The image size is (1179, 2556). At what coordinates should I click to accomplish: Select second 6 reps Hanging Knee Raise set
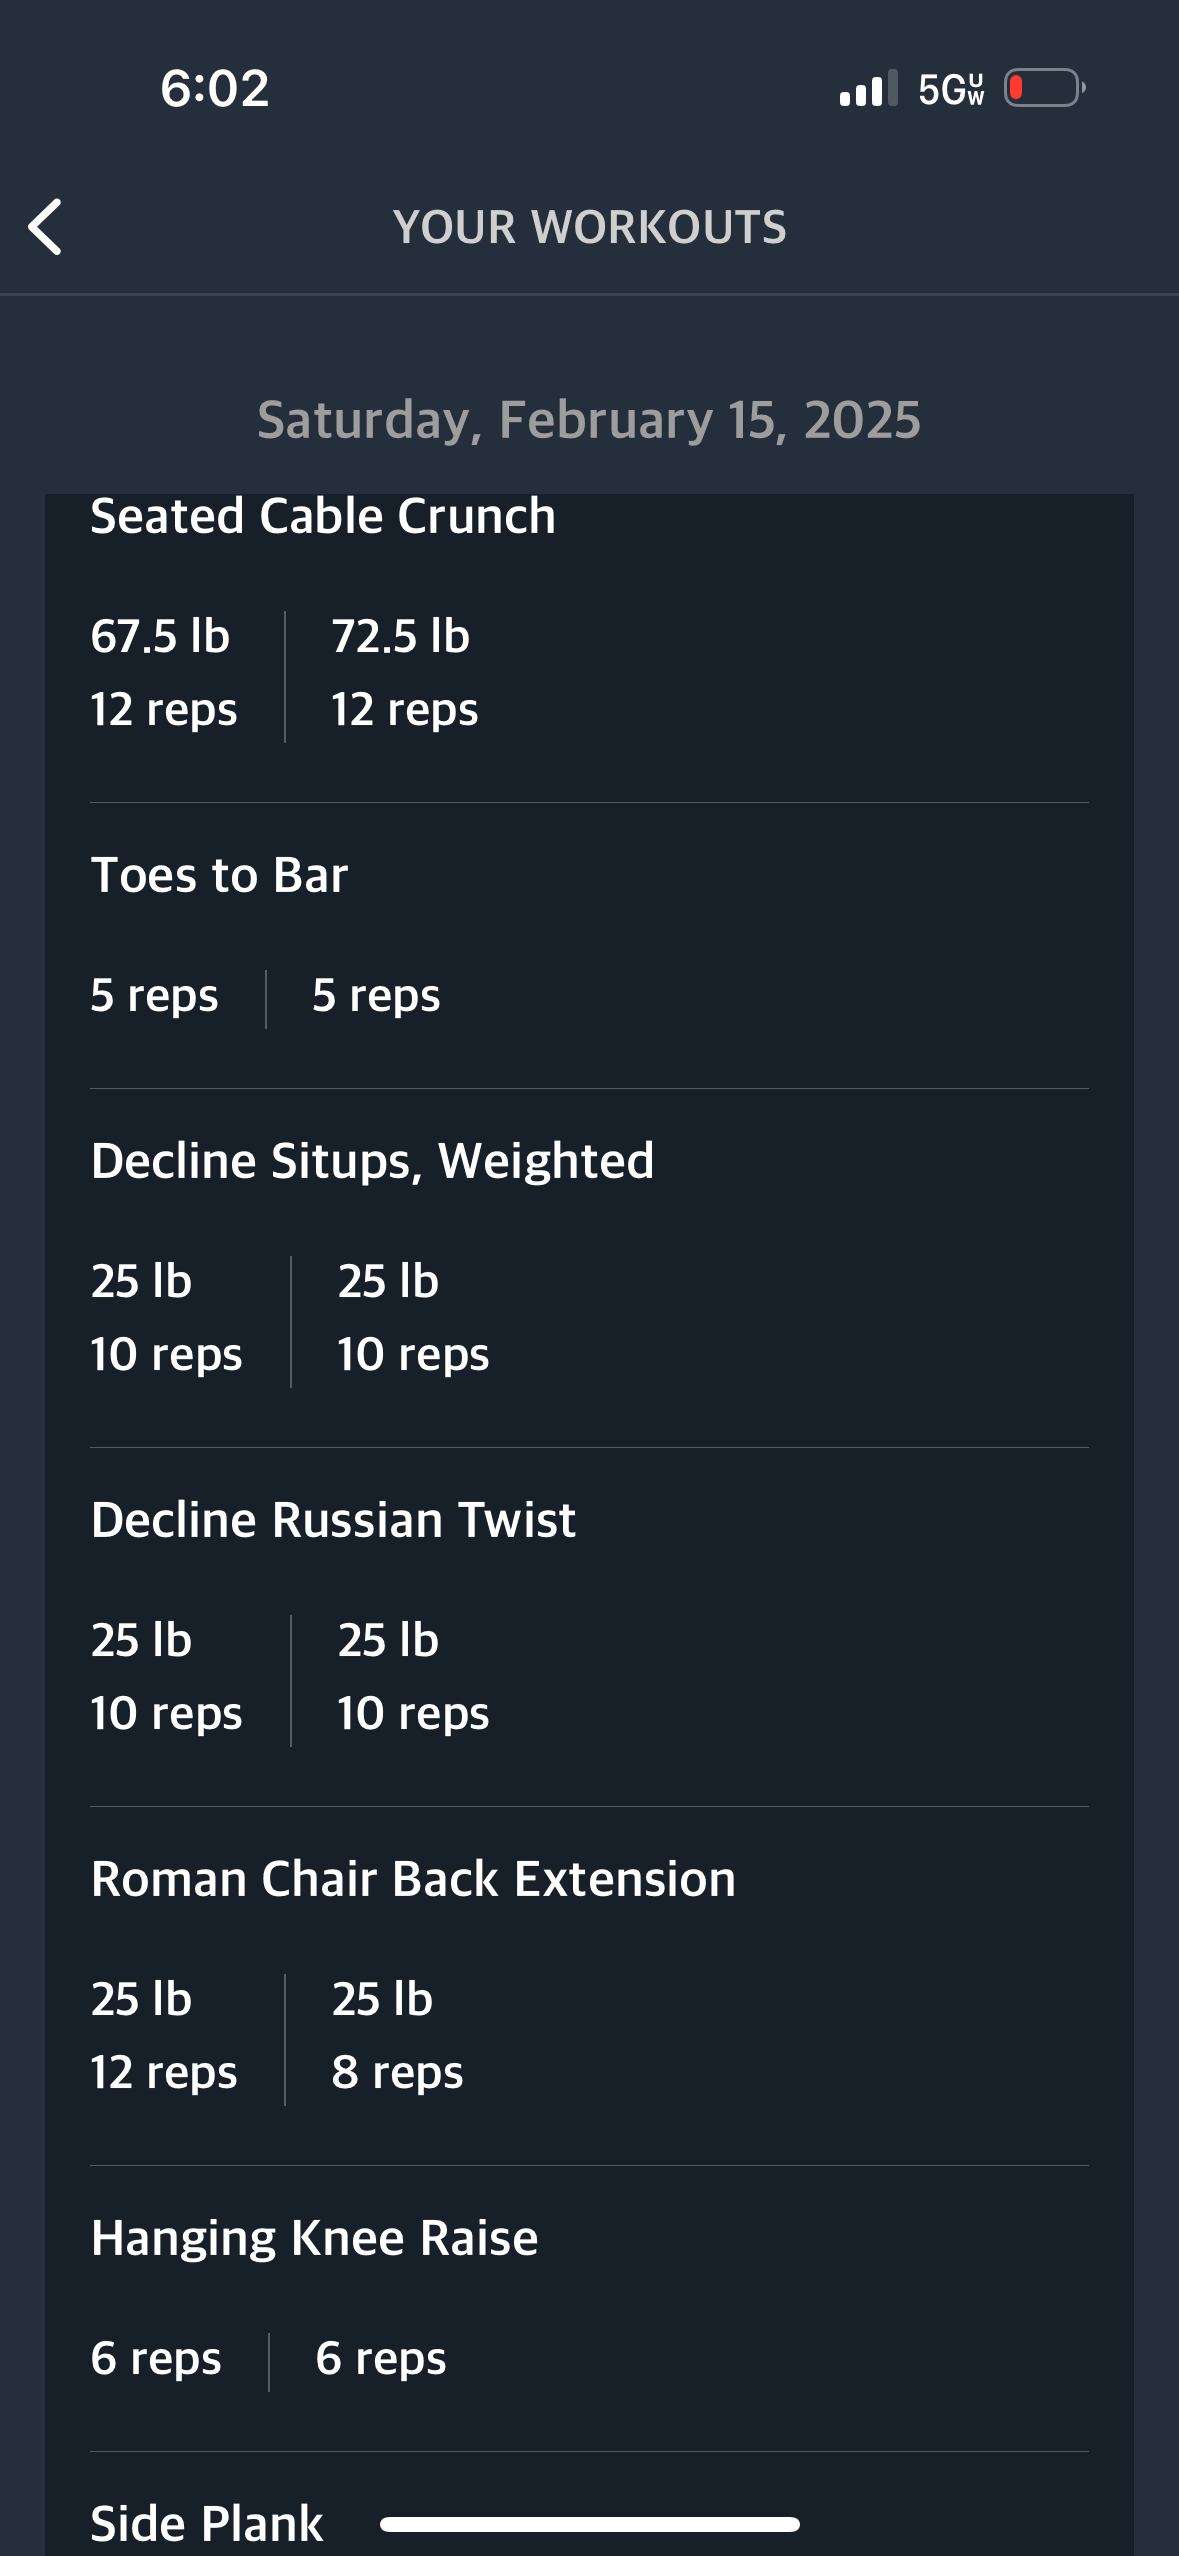(381, 2359)
